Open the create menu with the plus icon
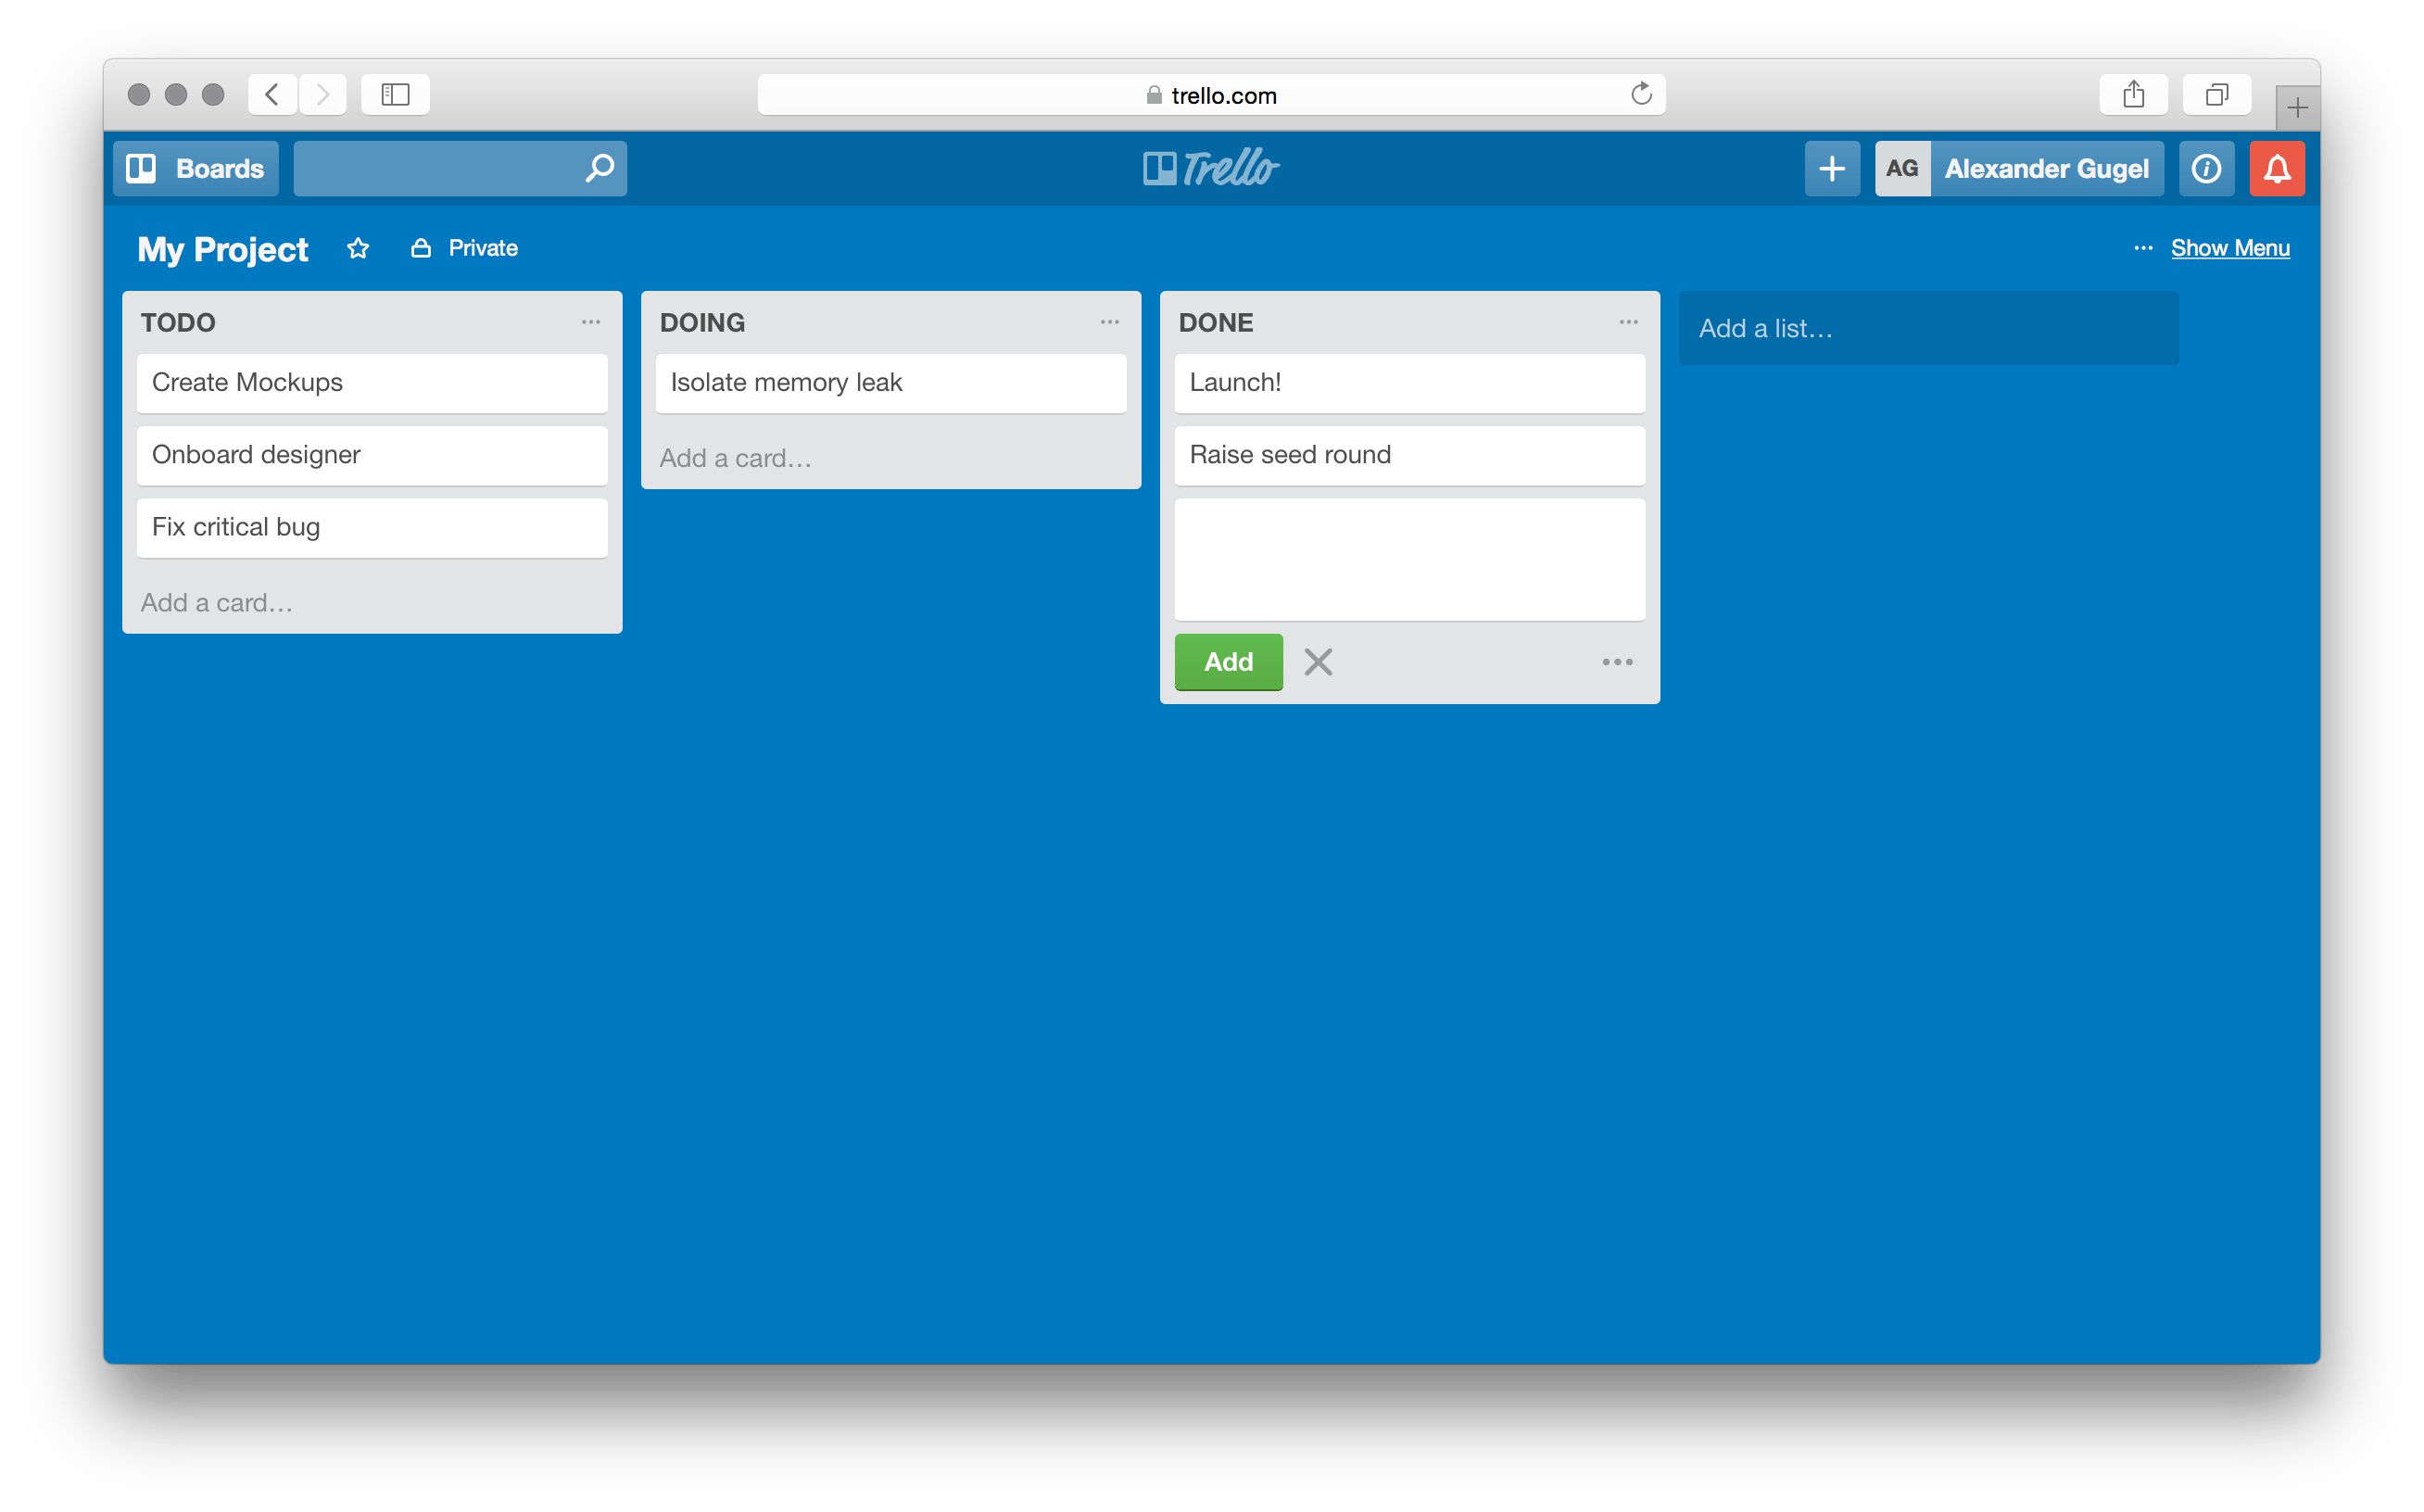Screen dimensions: 2424x1512 [x=1831, y=168]
